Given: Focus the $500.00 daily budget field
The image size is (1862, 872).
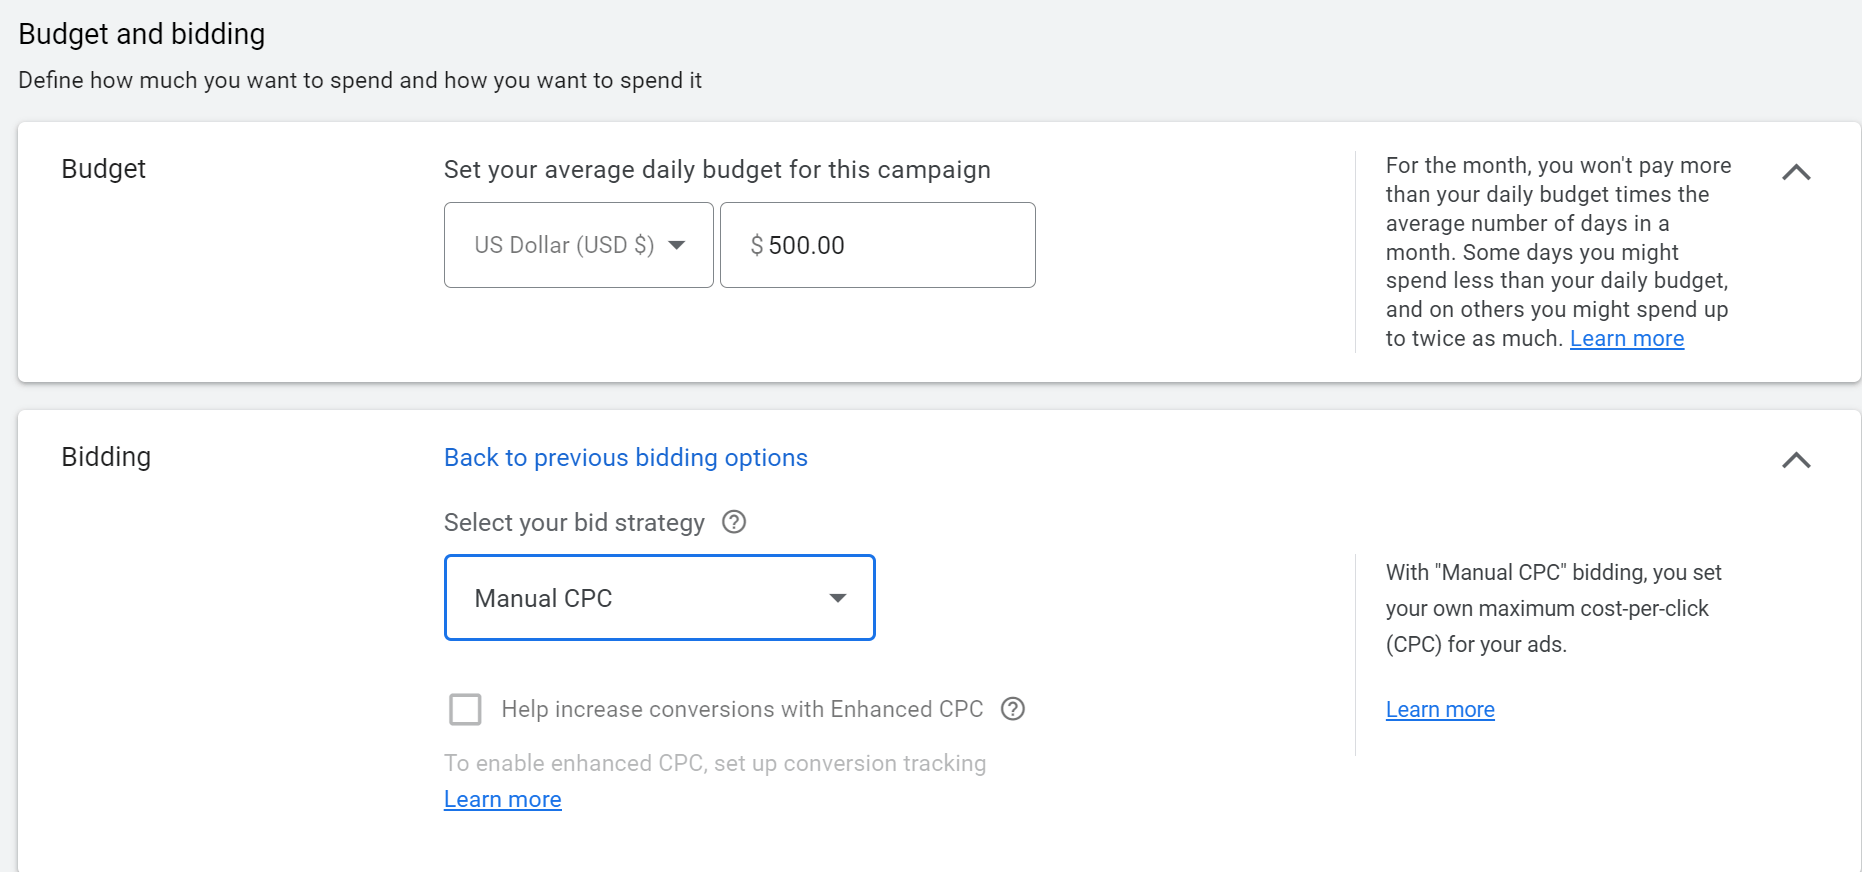Looking at the screenshot, I should [878, 245].
